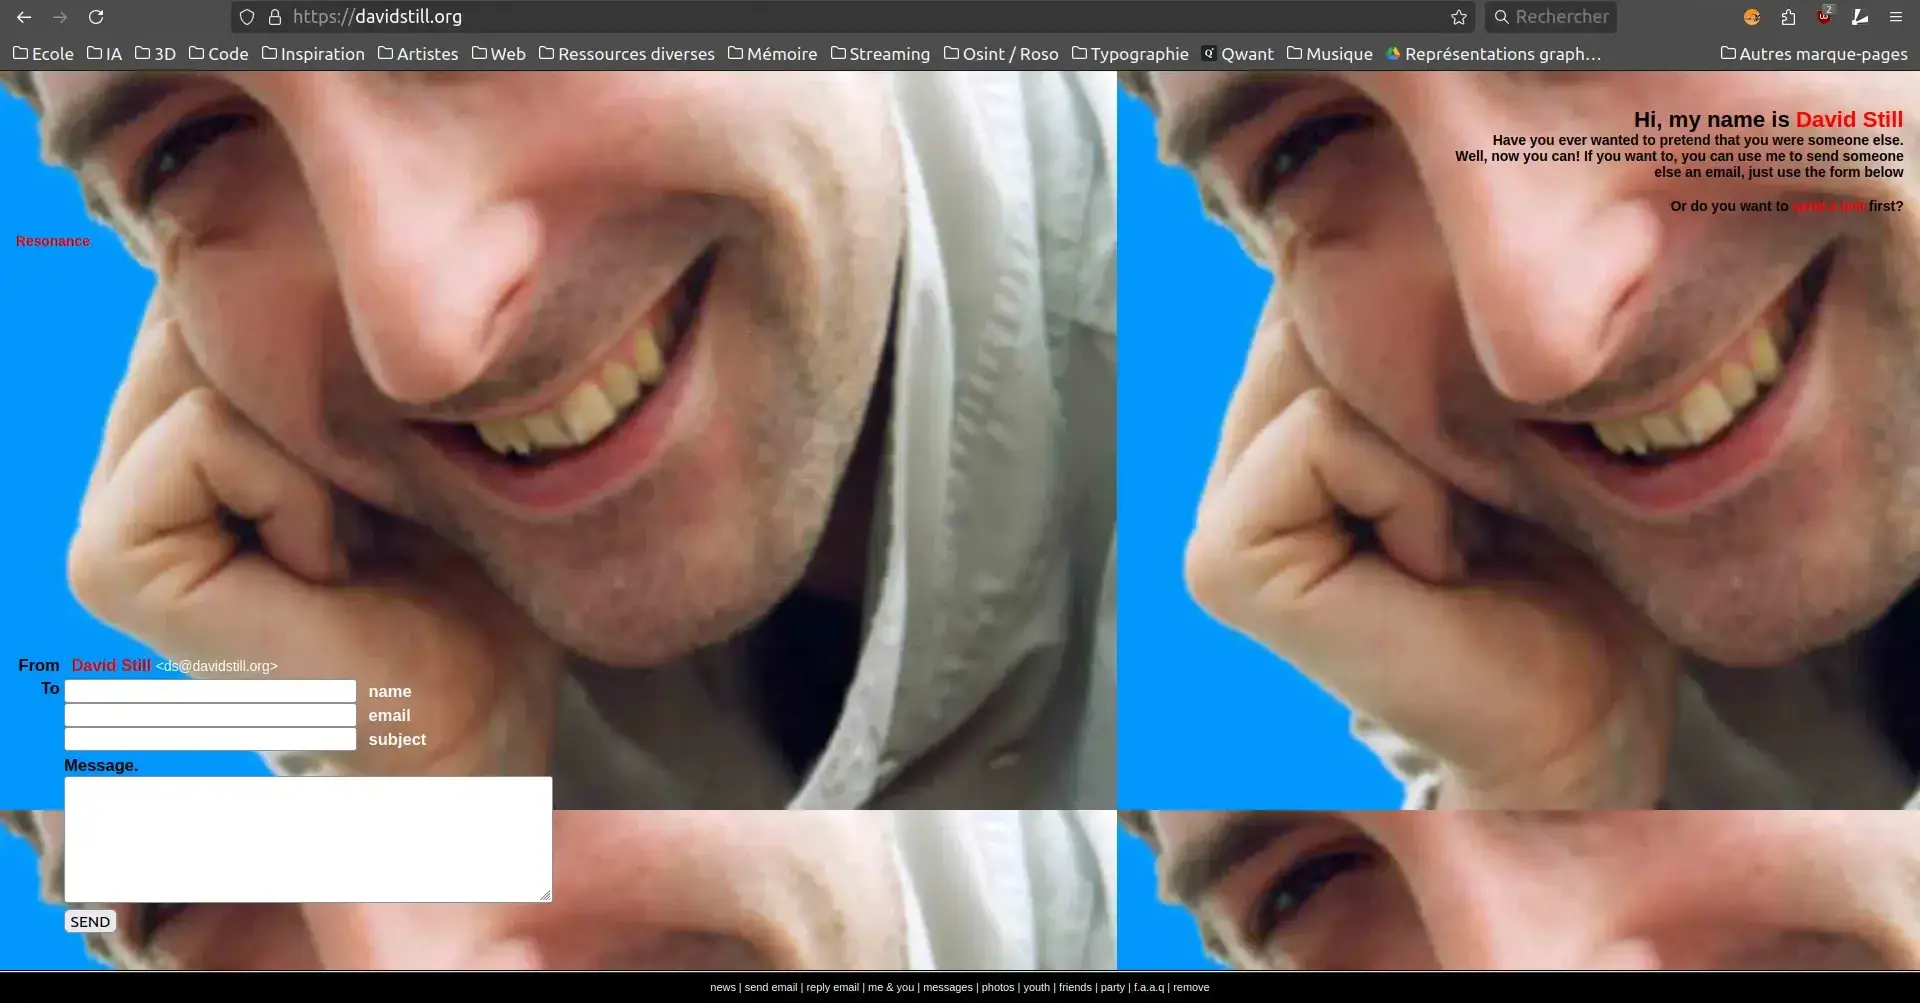This screenshot has width=1920, height=1003.
Task: Click the tracking protection shield icon
Action: coord(247,17)
